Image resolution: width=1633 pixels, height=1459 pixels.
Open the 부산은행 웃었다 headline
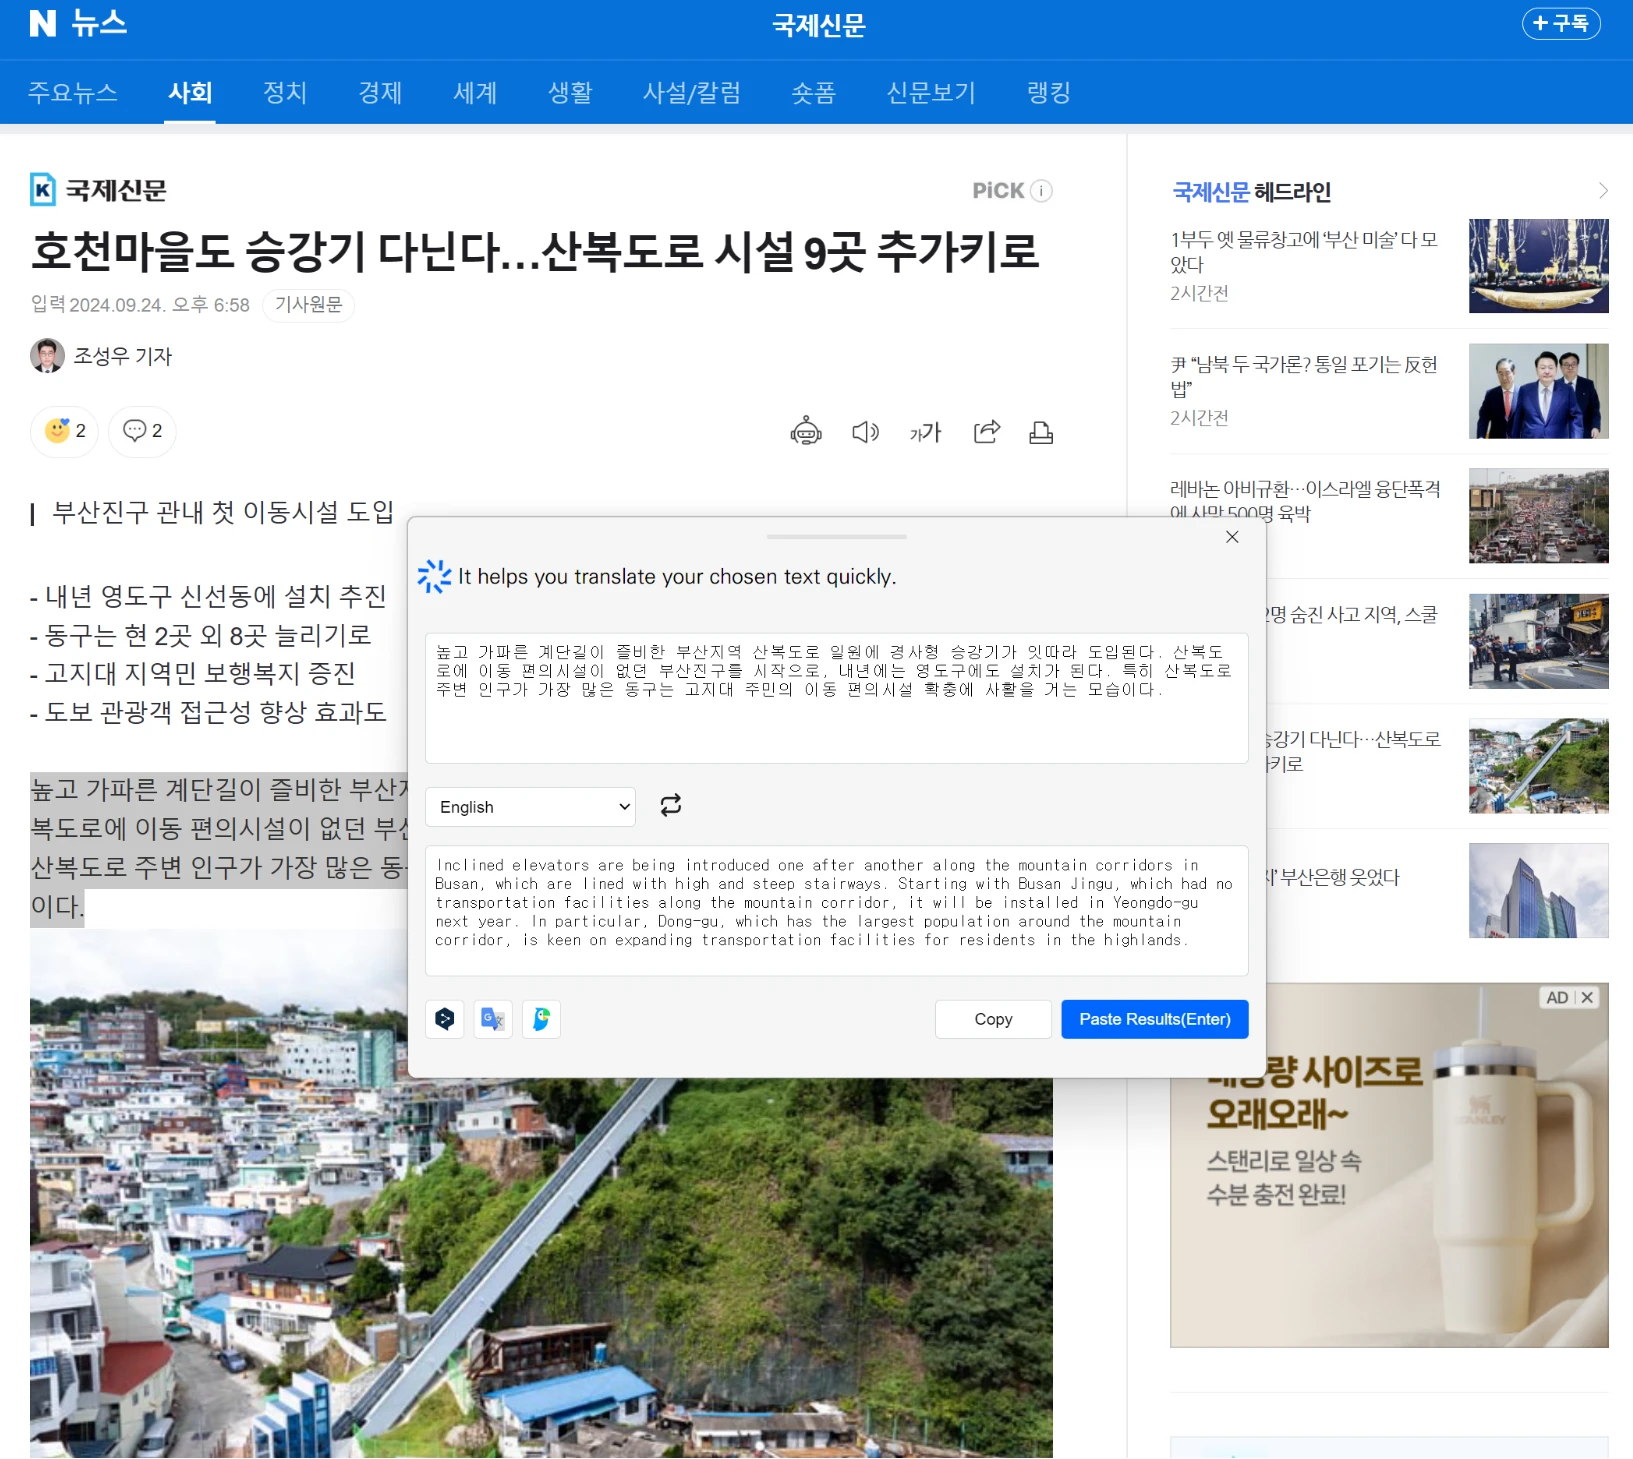click(1333, 877)
